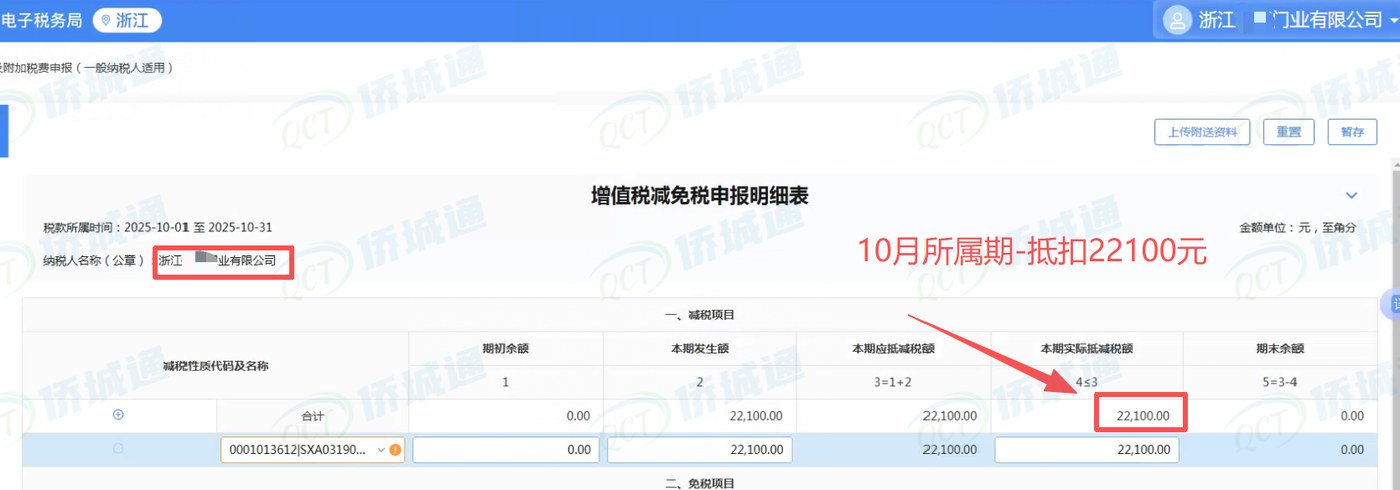
Task: Click the 金额单位：元，至角分 note
Action: [x=1298, y=228]
